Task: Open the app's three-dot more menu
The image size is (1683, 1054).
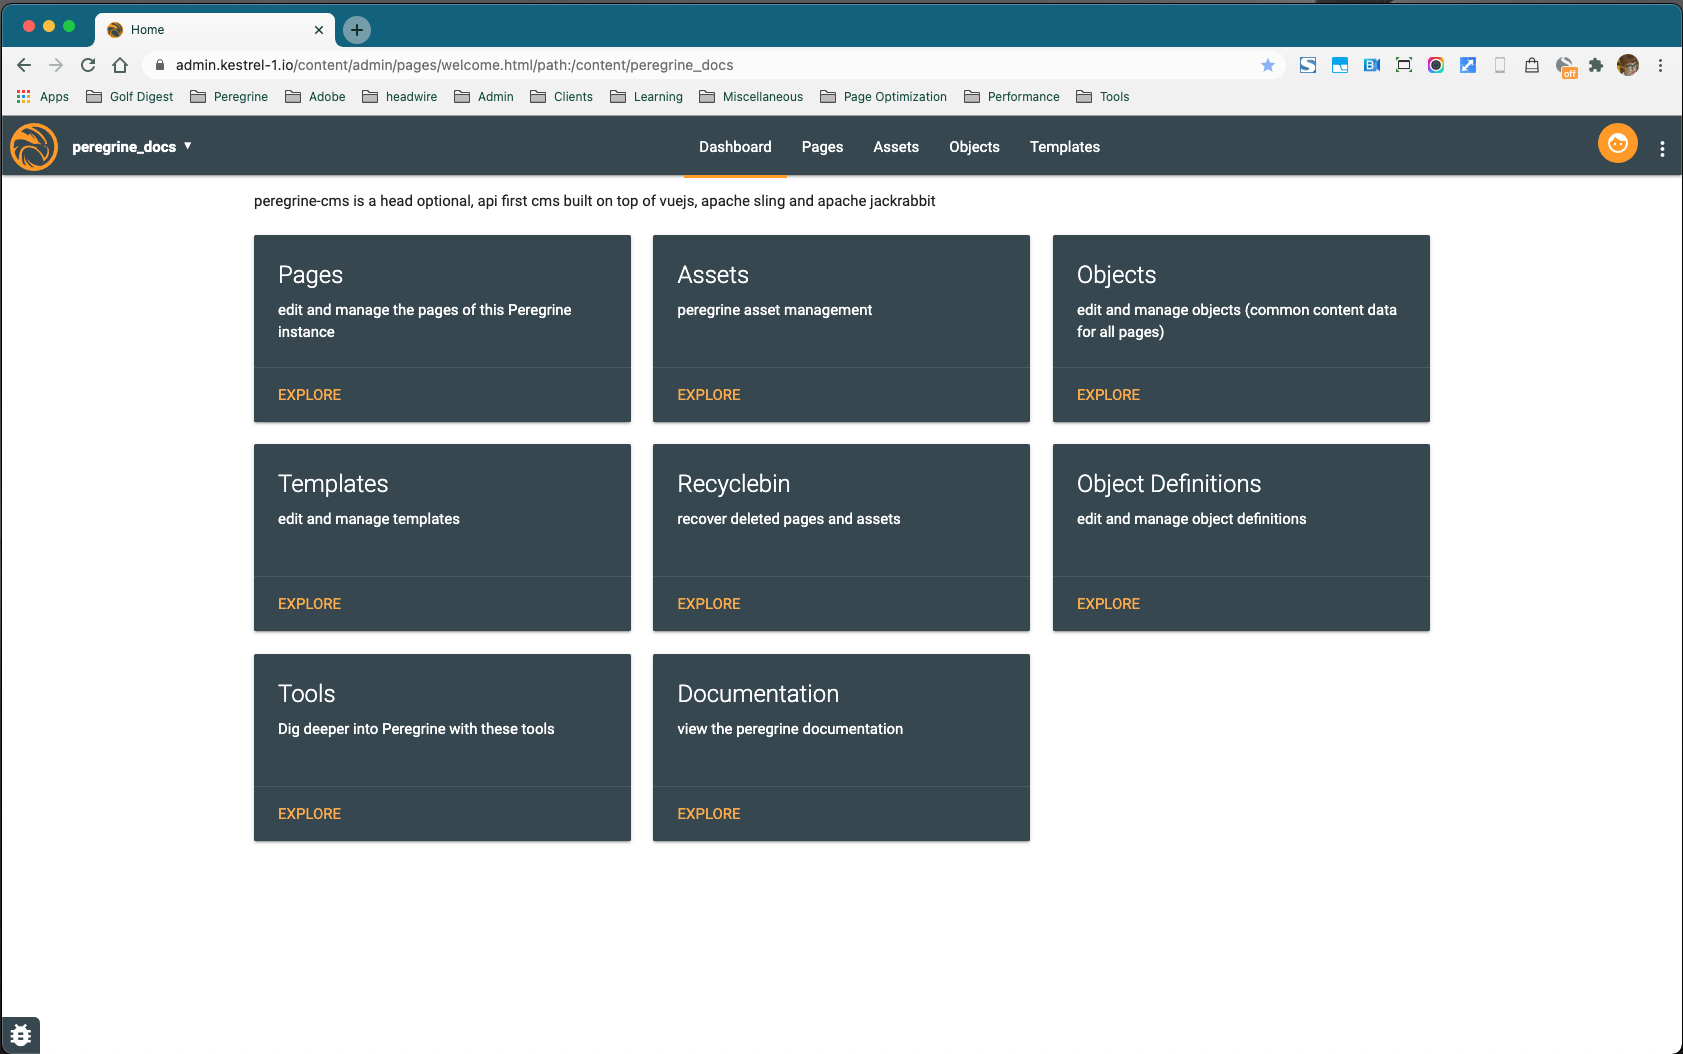Action: coord(1662,149)
